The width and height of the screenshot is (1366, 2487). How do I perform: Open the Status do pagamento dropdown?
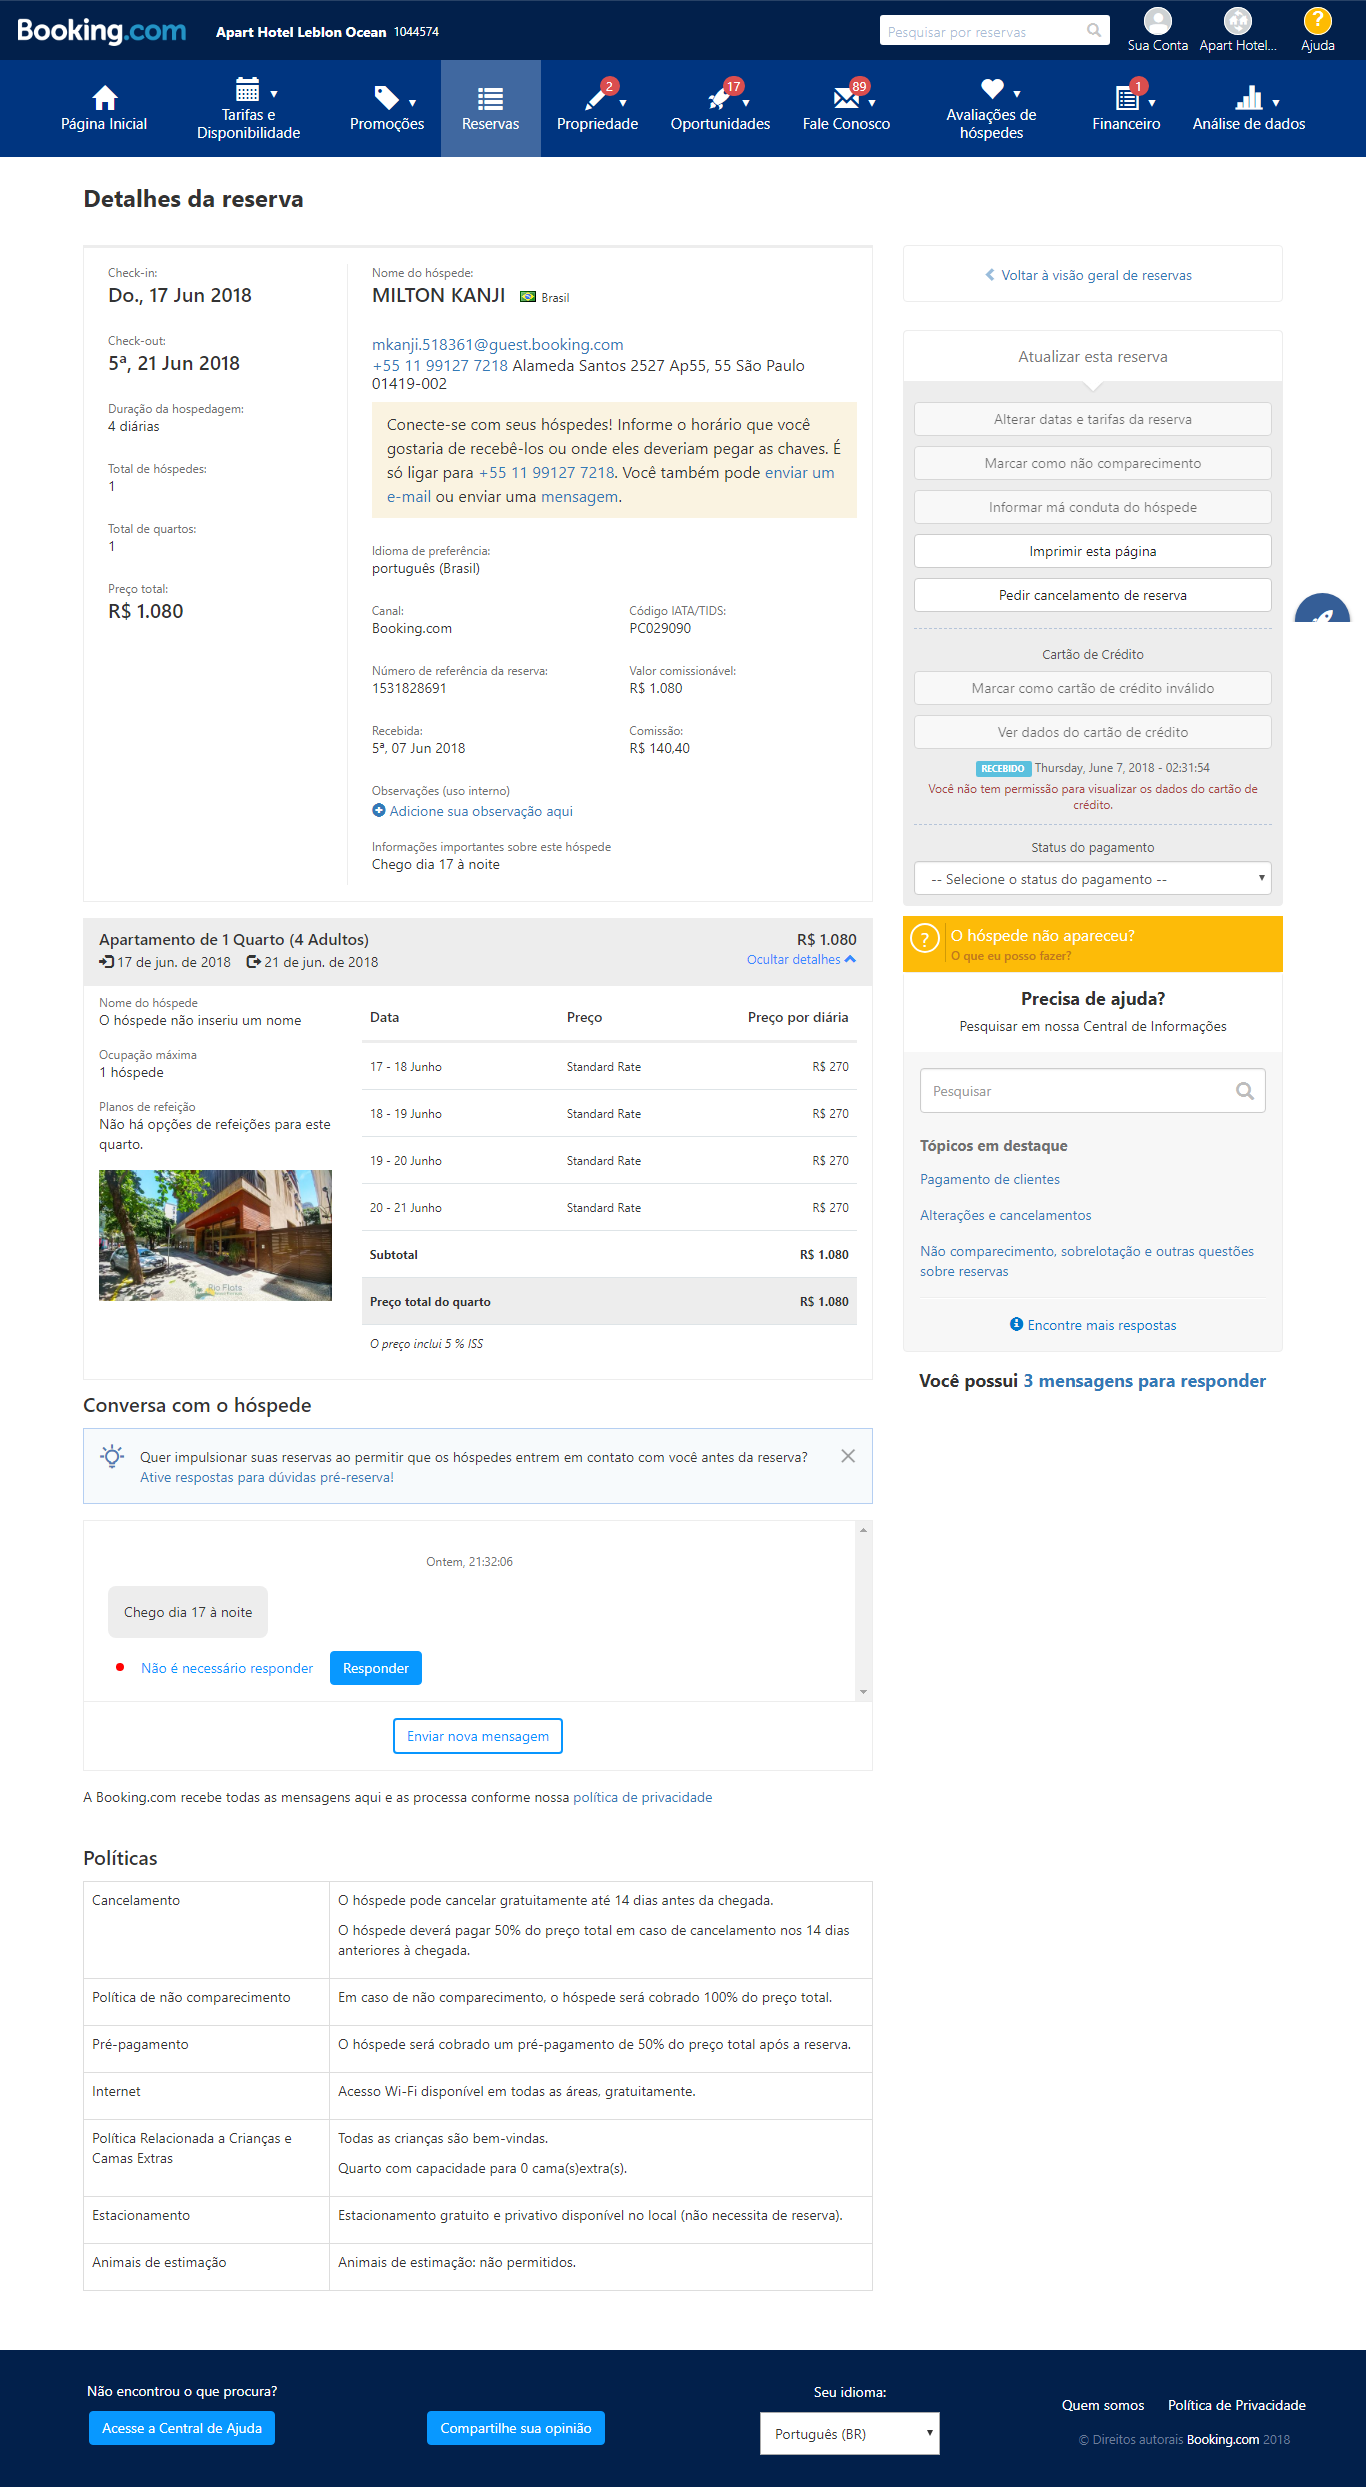point(1092,879)
